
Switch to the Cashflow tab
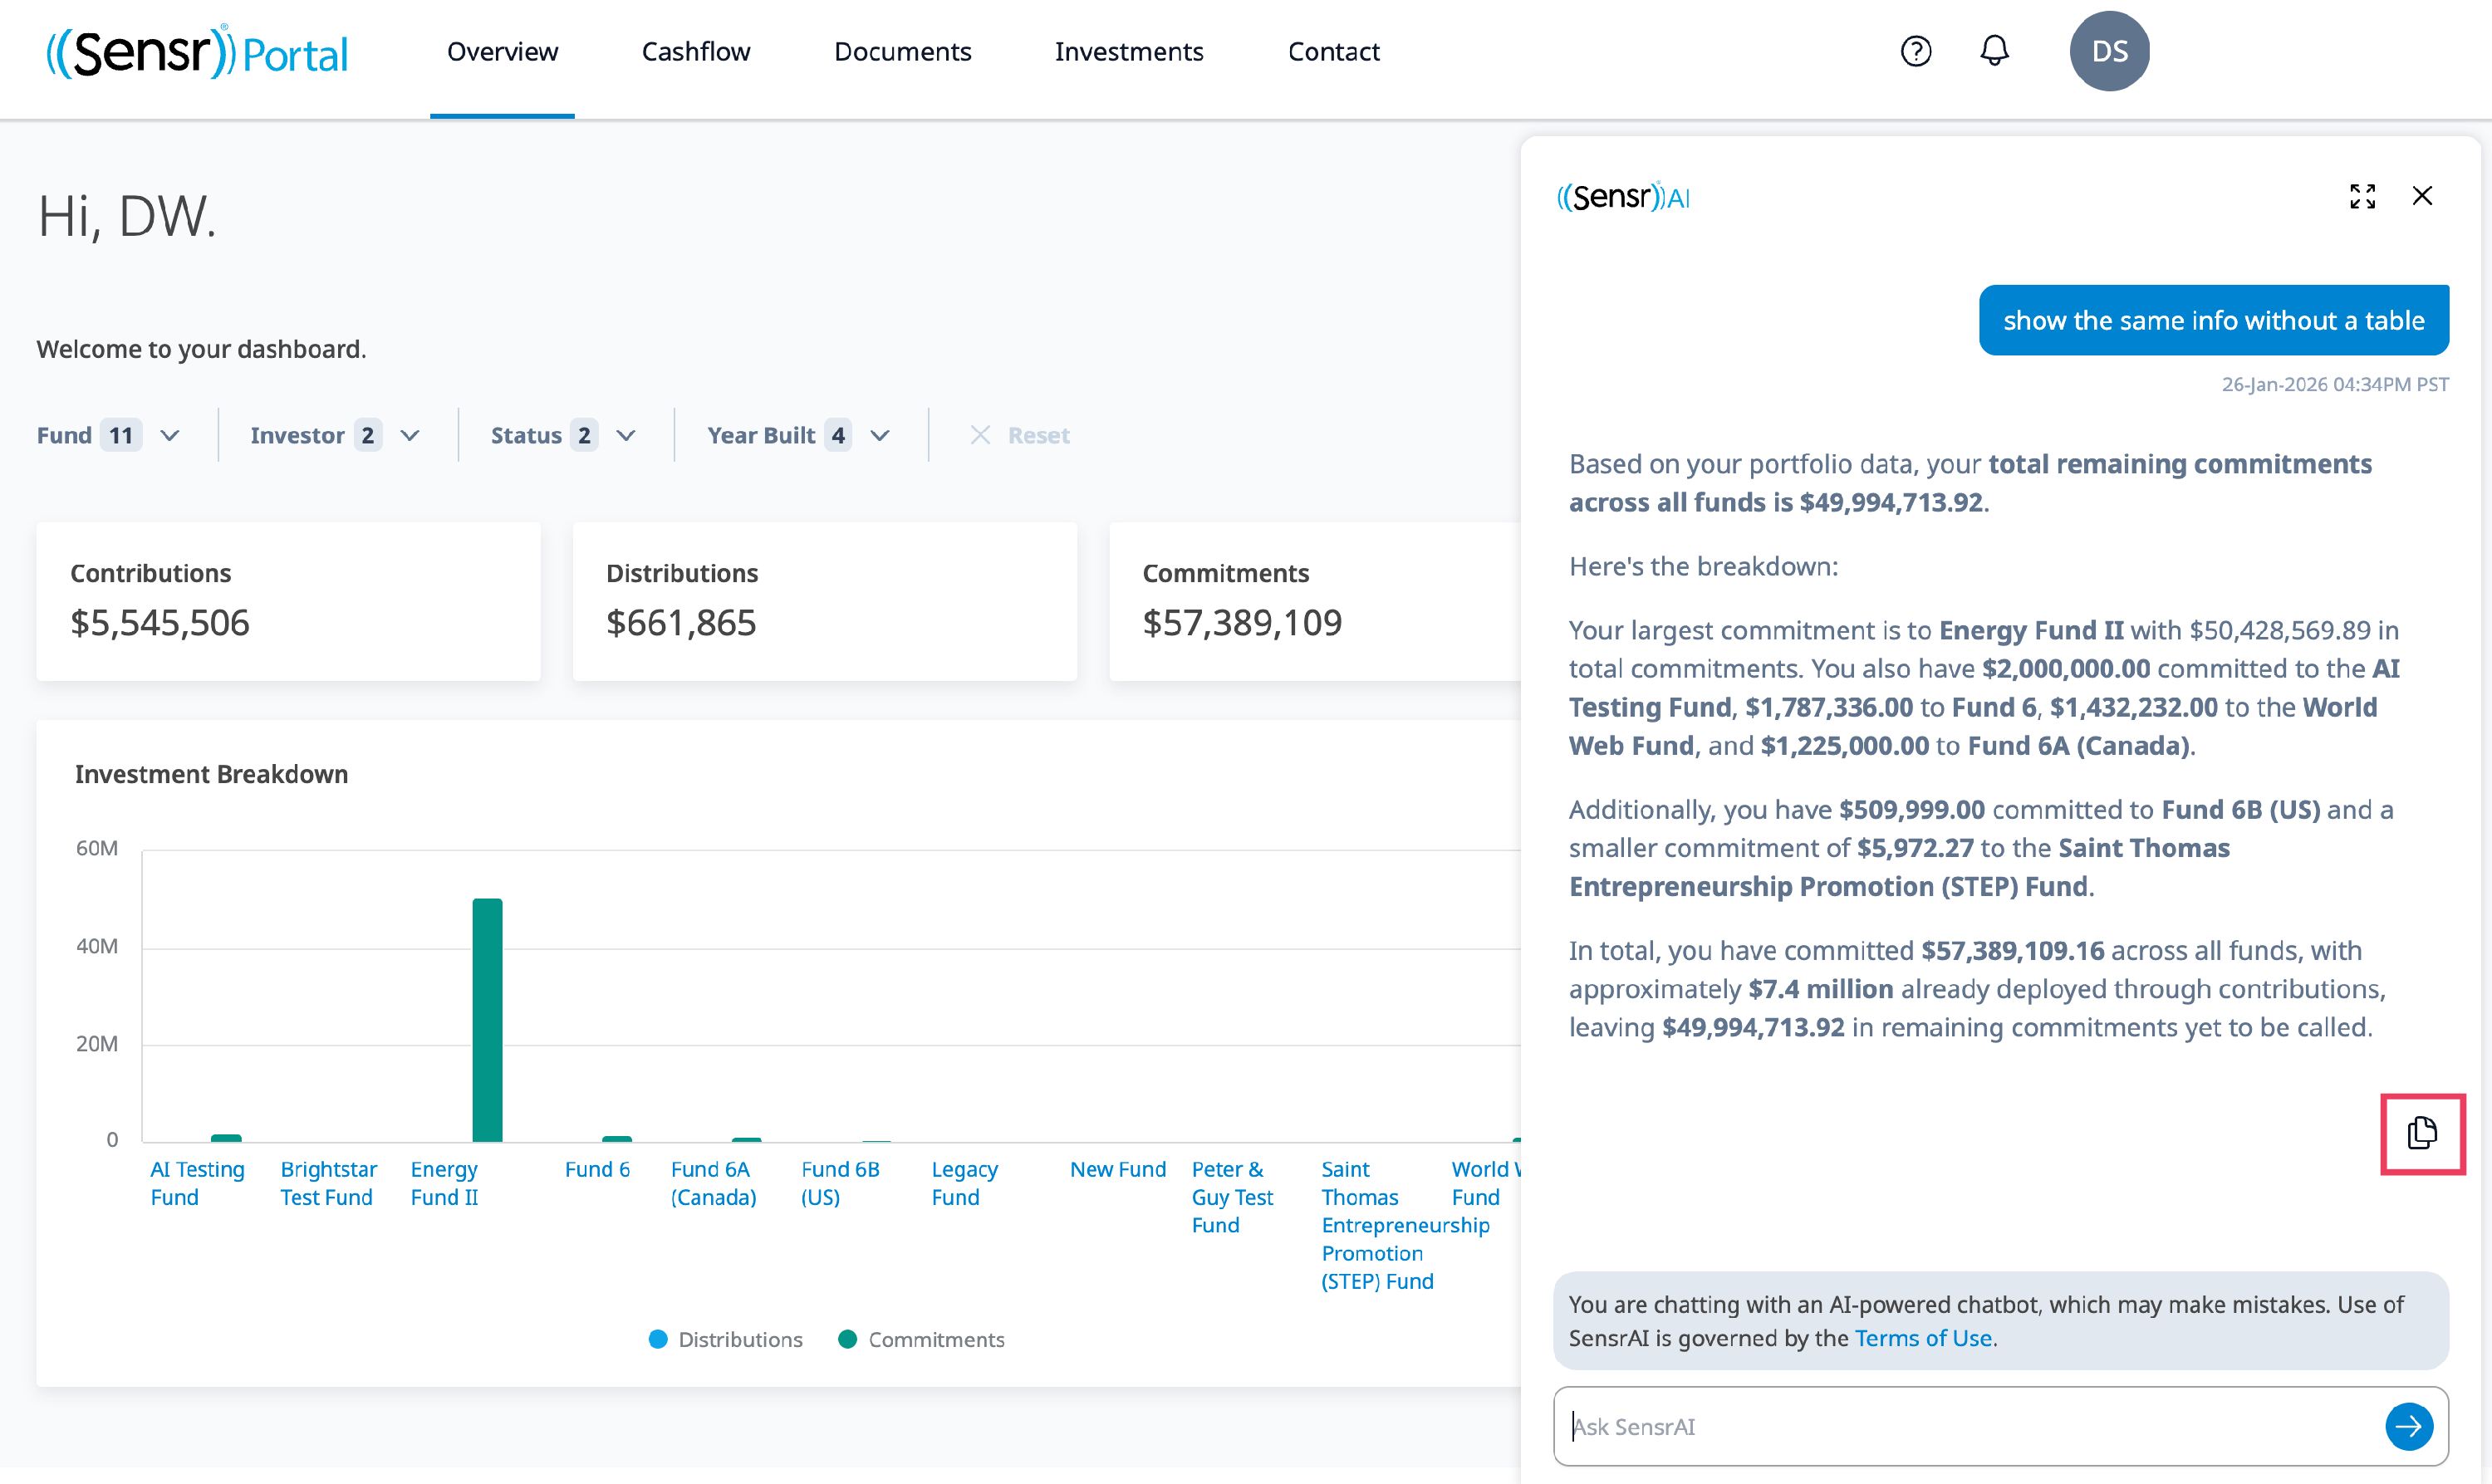695,52
